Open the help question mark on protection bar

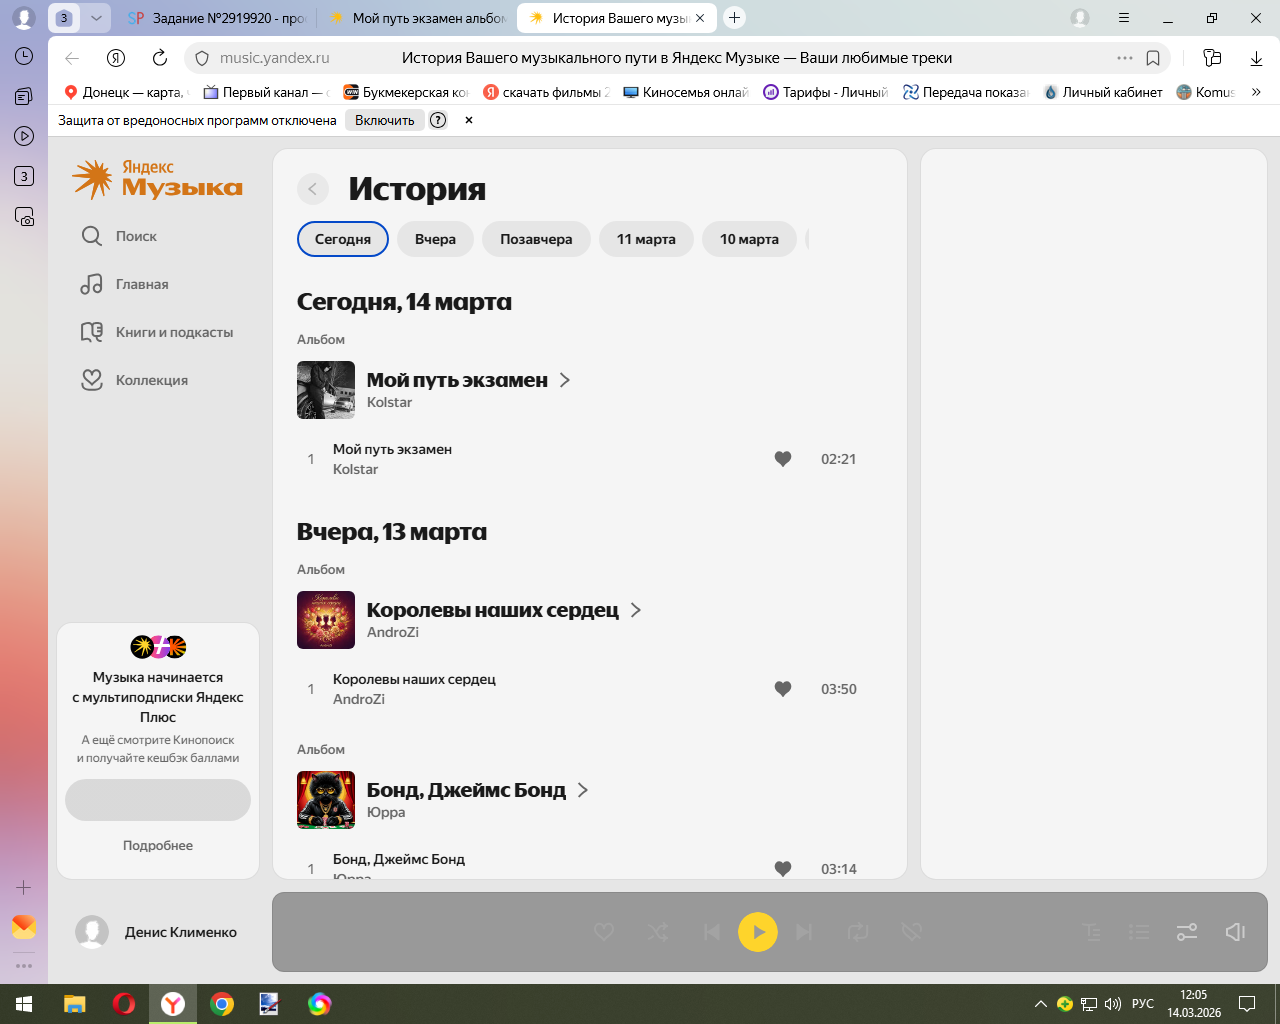click(438, 120)
